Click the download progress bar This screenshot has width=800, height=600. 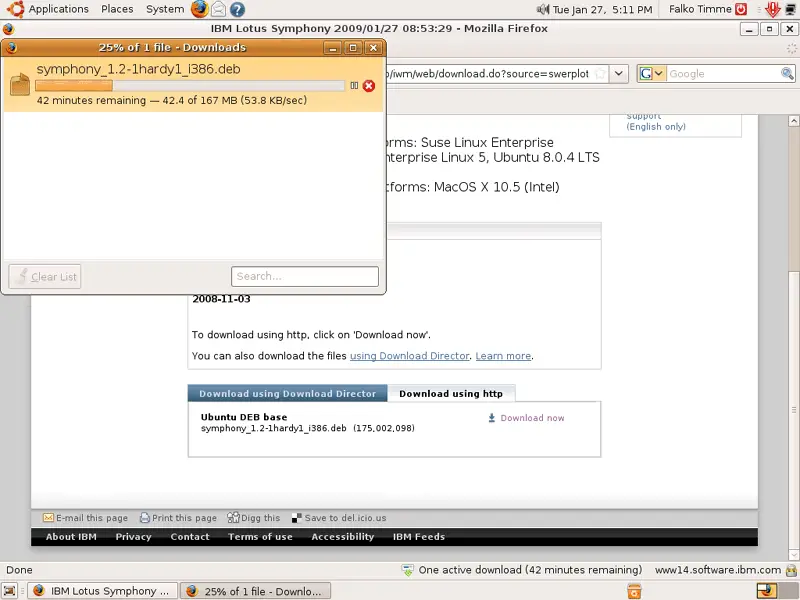click(x=190, y=86)
